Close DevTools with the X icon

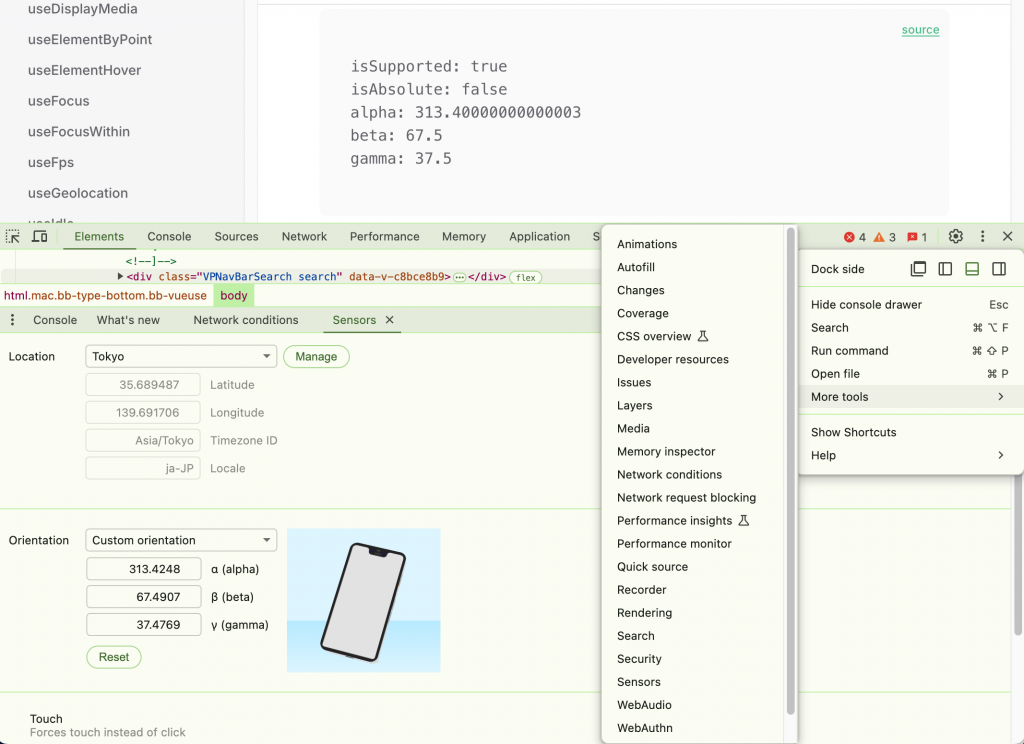[1008, 236]
